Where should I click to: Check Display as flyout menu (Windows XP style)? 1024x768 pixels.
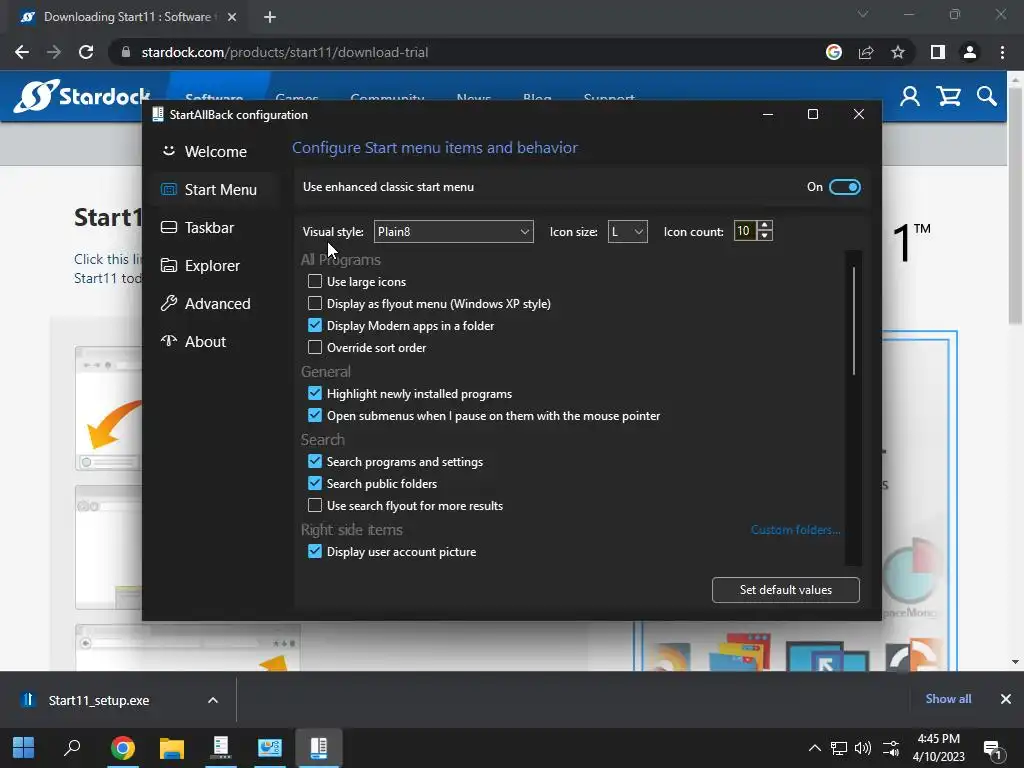(315, 304)
